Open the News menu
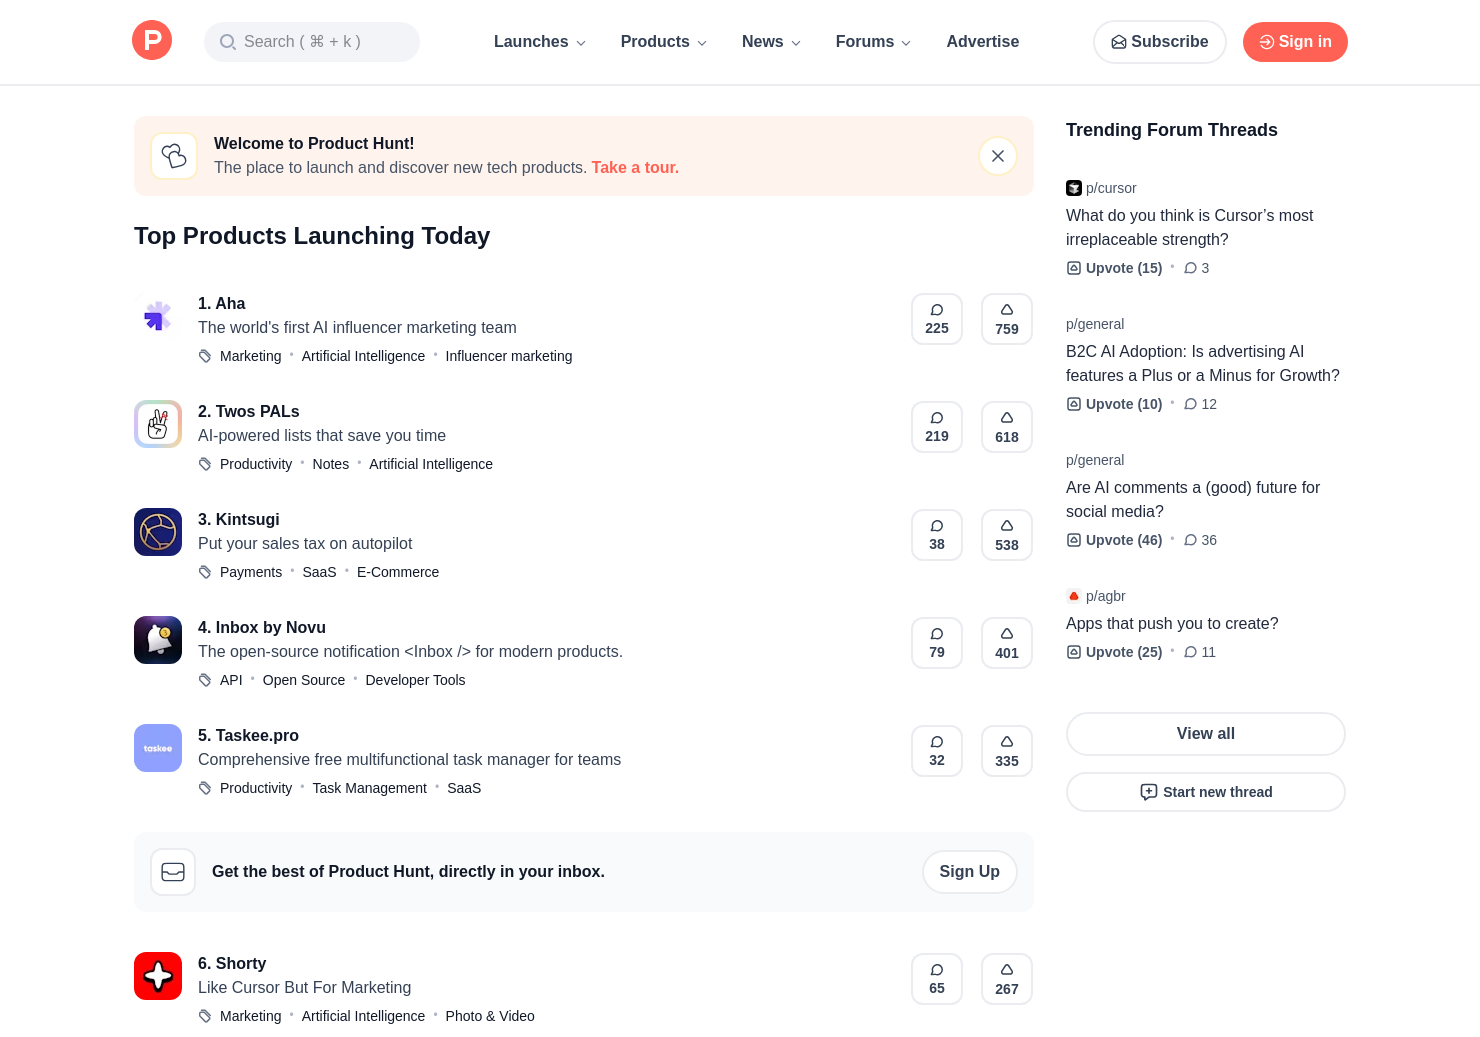Viewport: 1480px width, 1037px height. point(771,42)
